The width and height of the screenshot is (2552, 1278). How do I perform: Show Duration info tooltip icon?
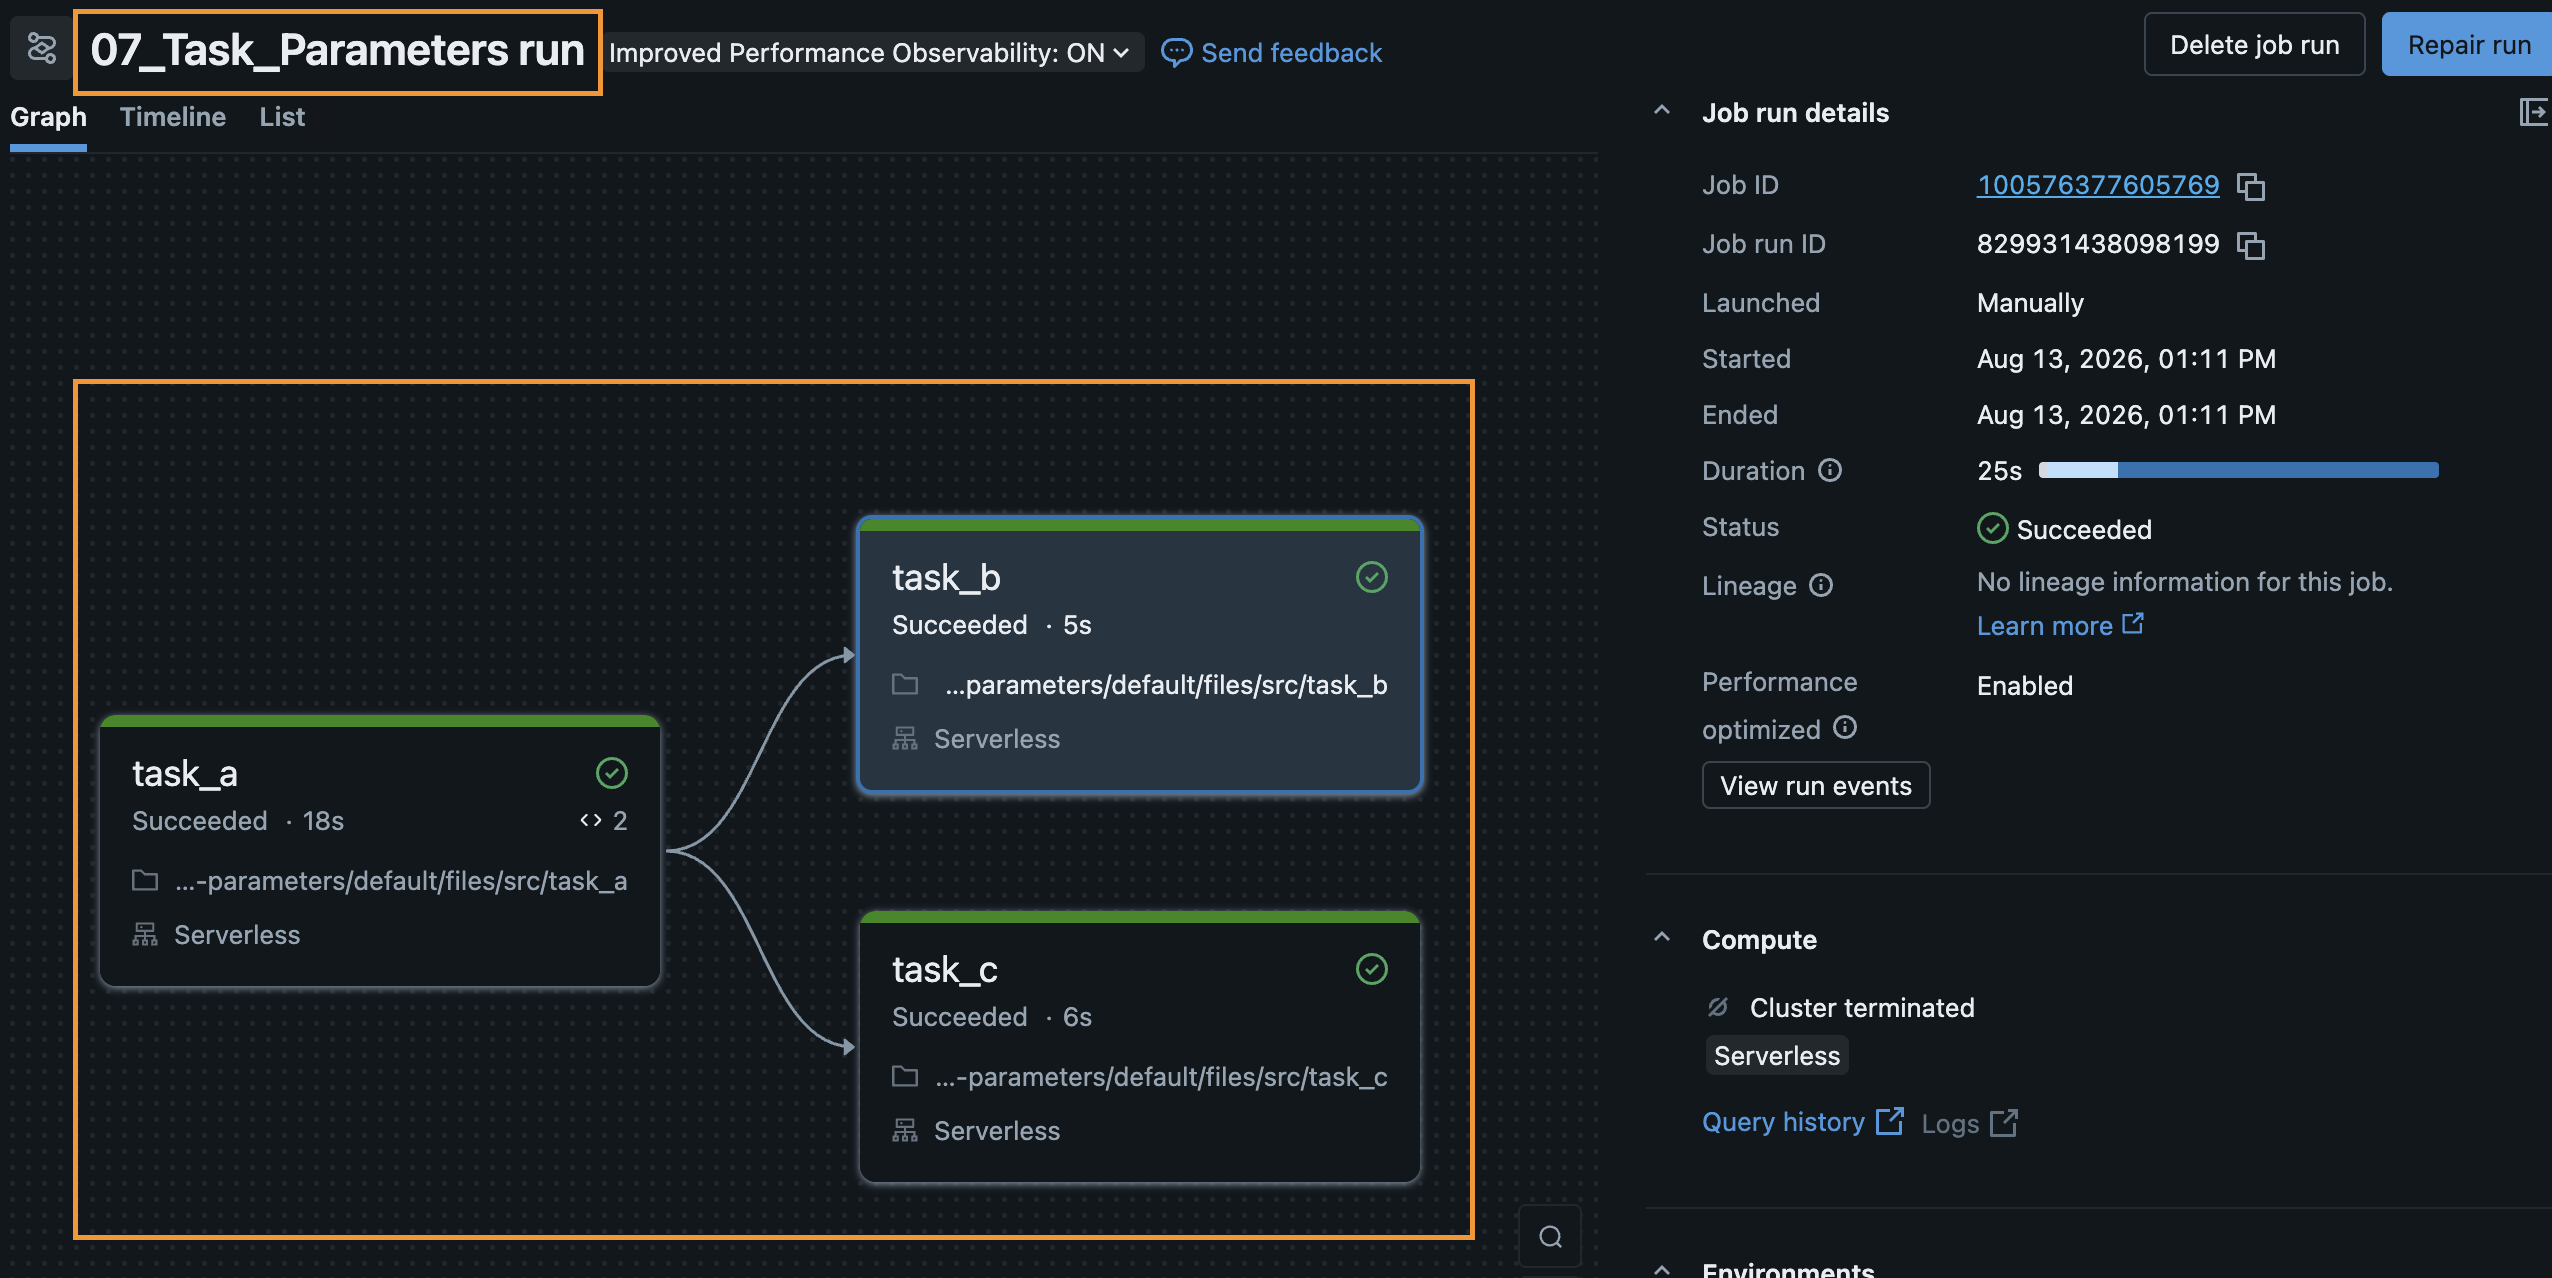pyautogui.click(x=1830, y=470)
